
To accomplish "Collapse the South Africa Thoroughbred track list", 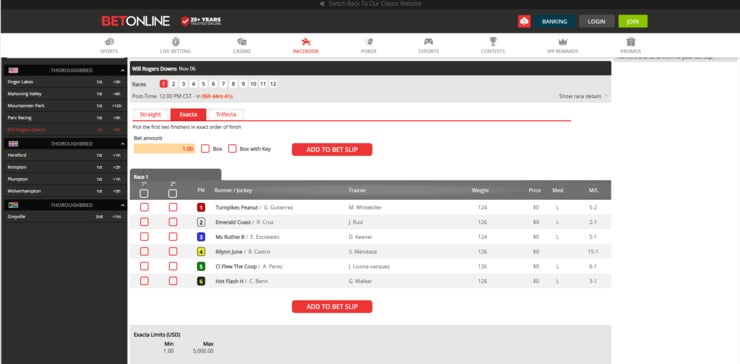I will click(x=123, y=205).
